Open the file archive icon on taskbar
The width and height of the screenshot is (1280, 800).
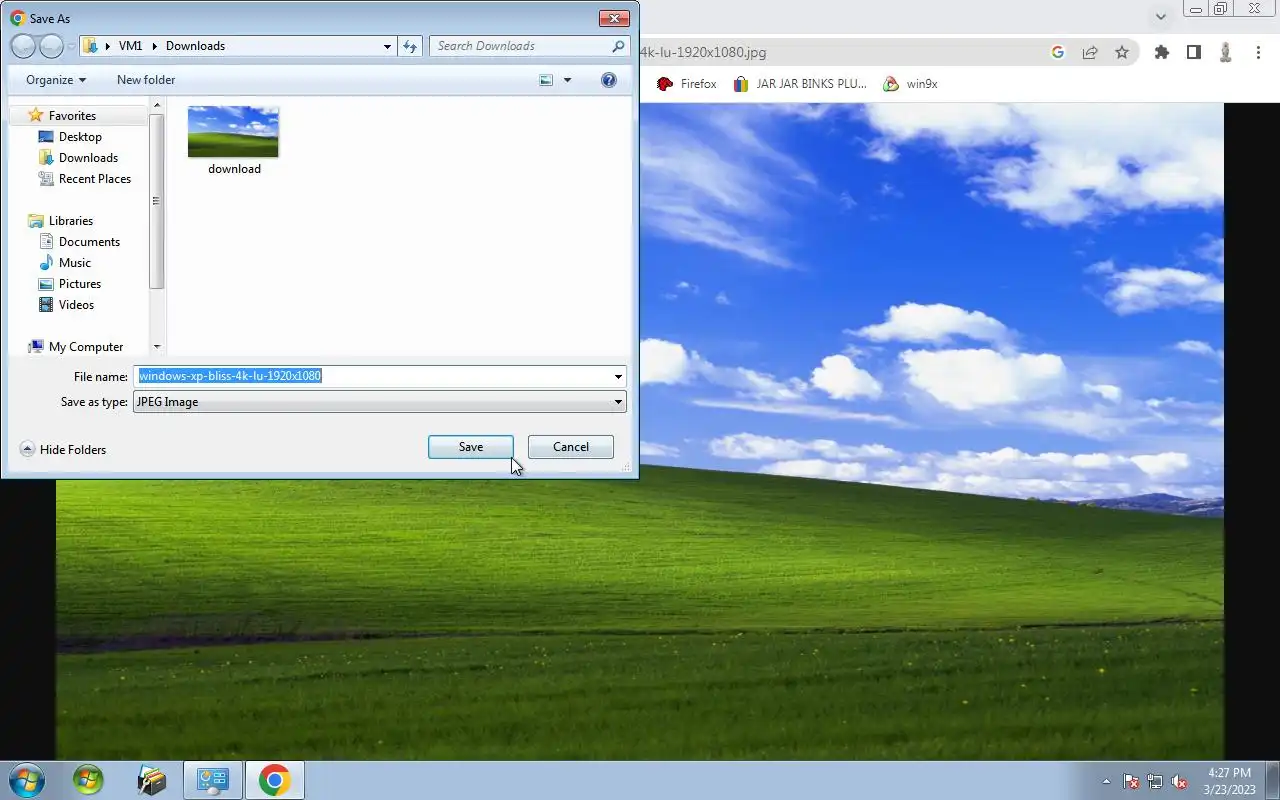point(151,780)
